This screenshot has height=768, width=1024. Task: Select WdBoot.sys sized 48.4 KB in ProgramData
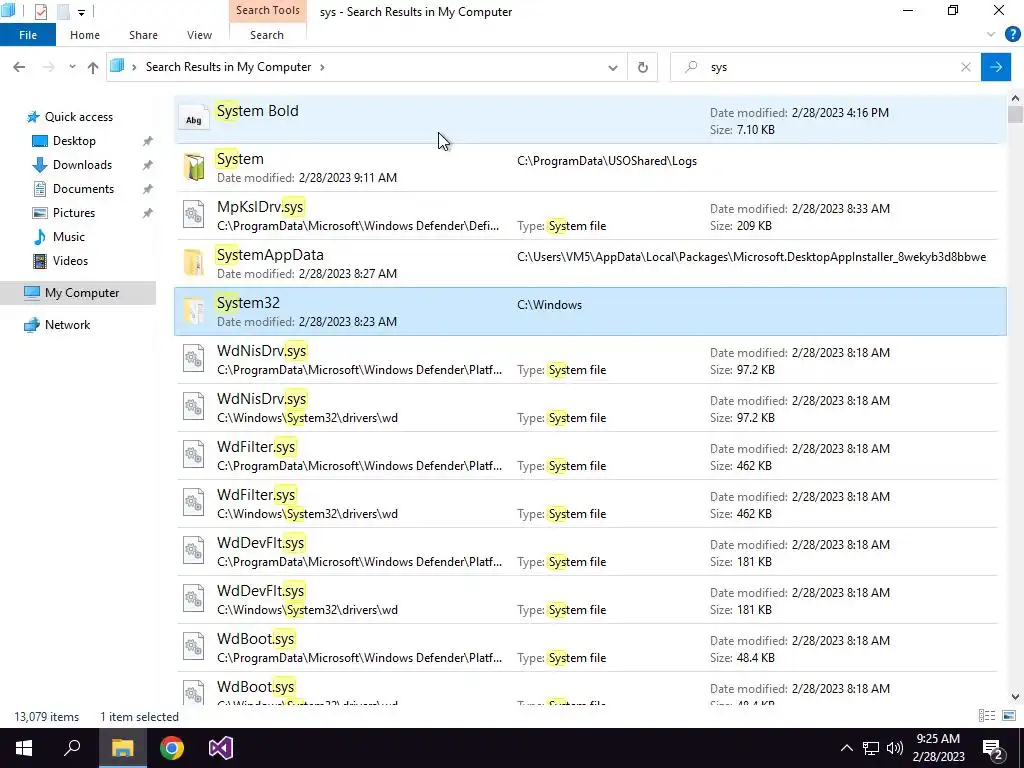click(x=590, y=647)
